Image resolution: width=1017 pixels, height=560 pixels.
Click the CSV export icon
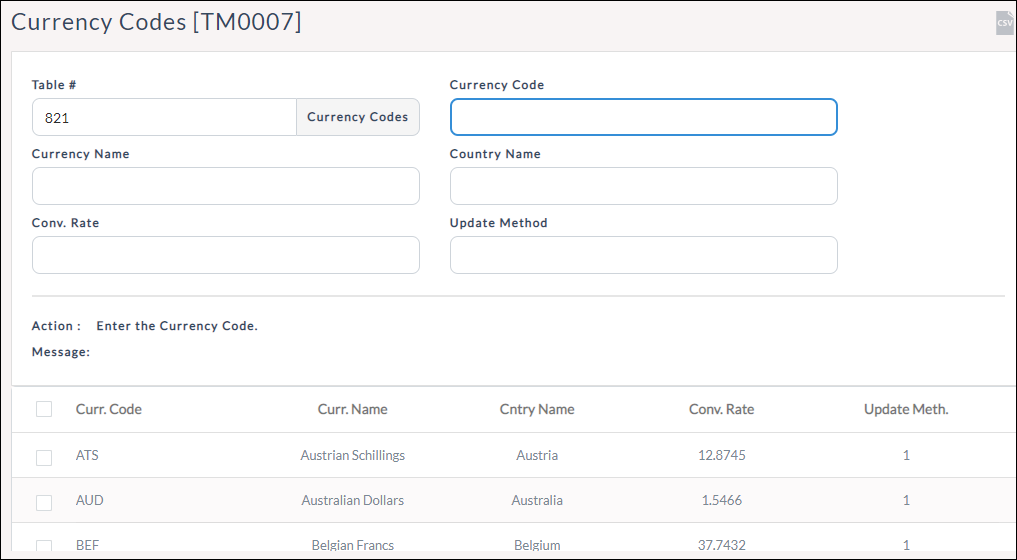[x=1004, y=23]
